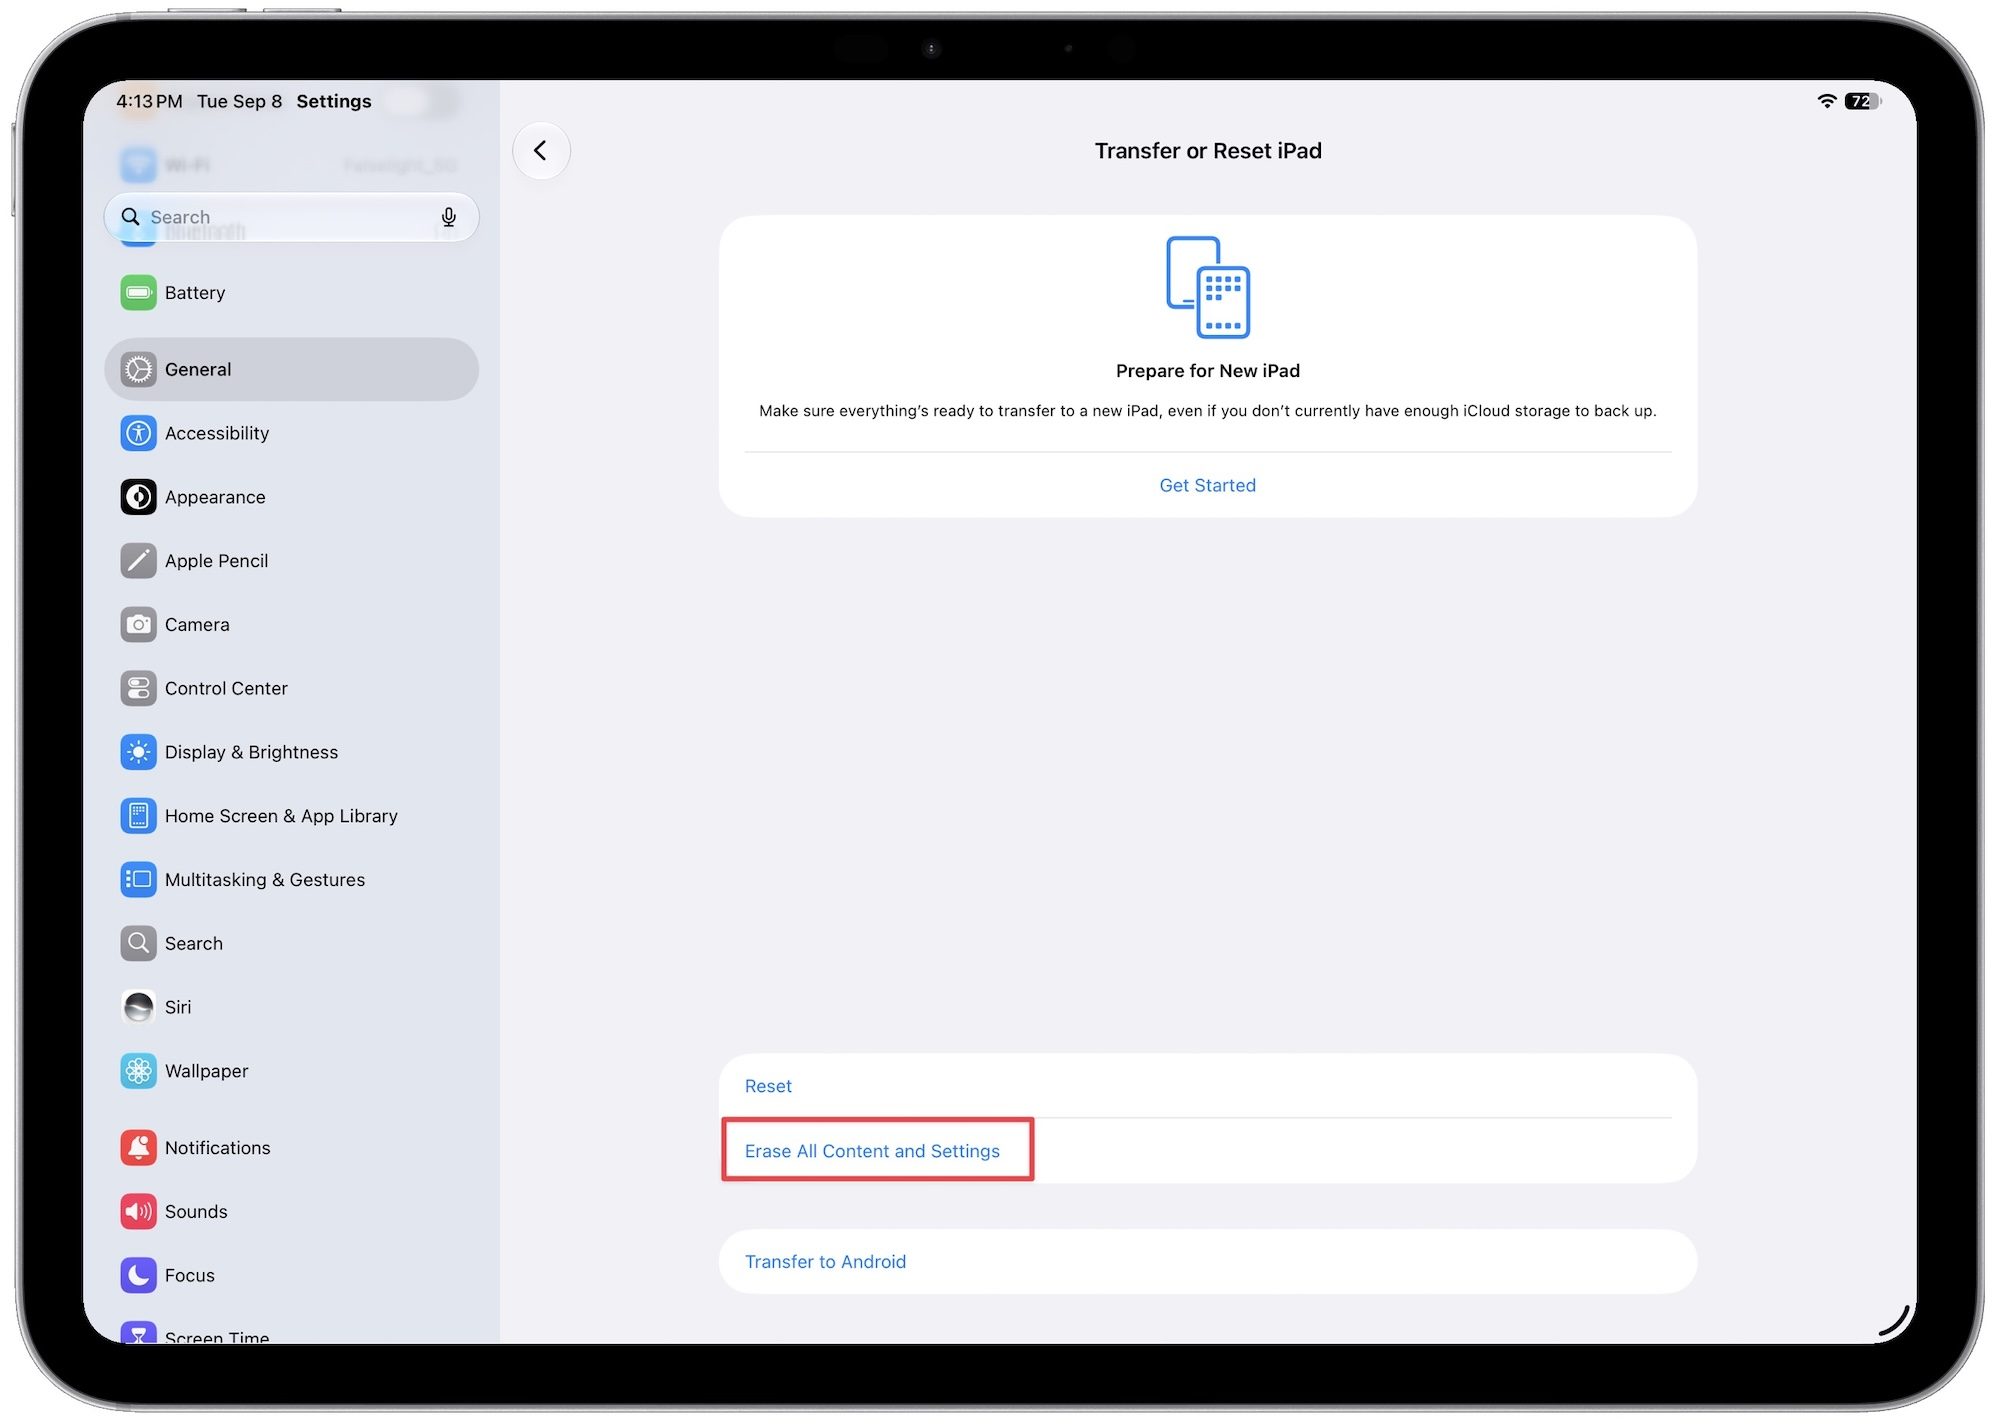The width and height of the screenshot is (2000, 1424).
Task: Tap the Home Screen & App Library icon
Action: click(x=138, y=816)
